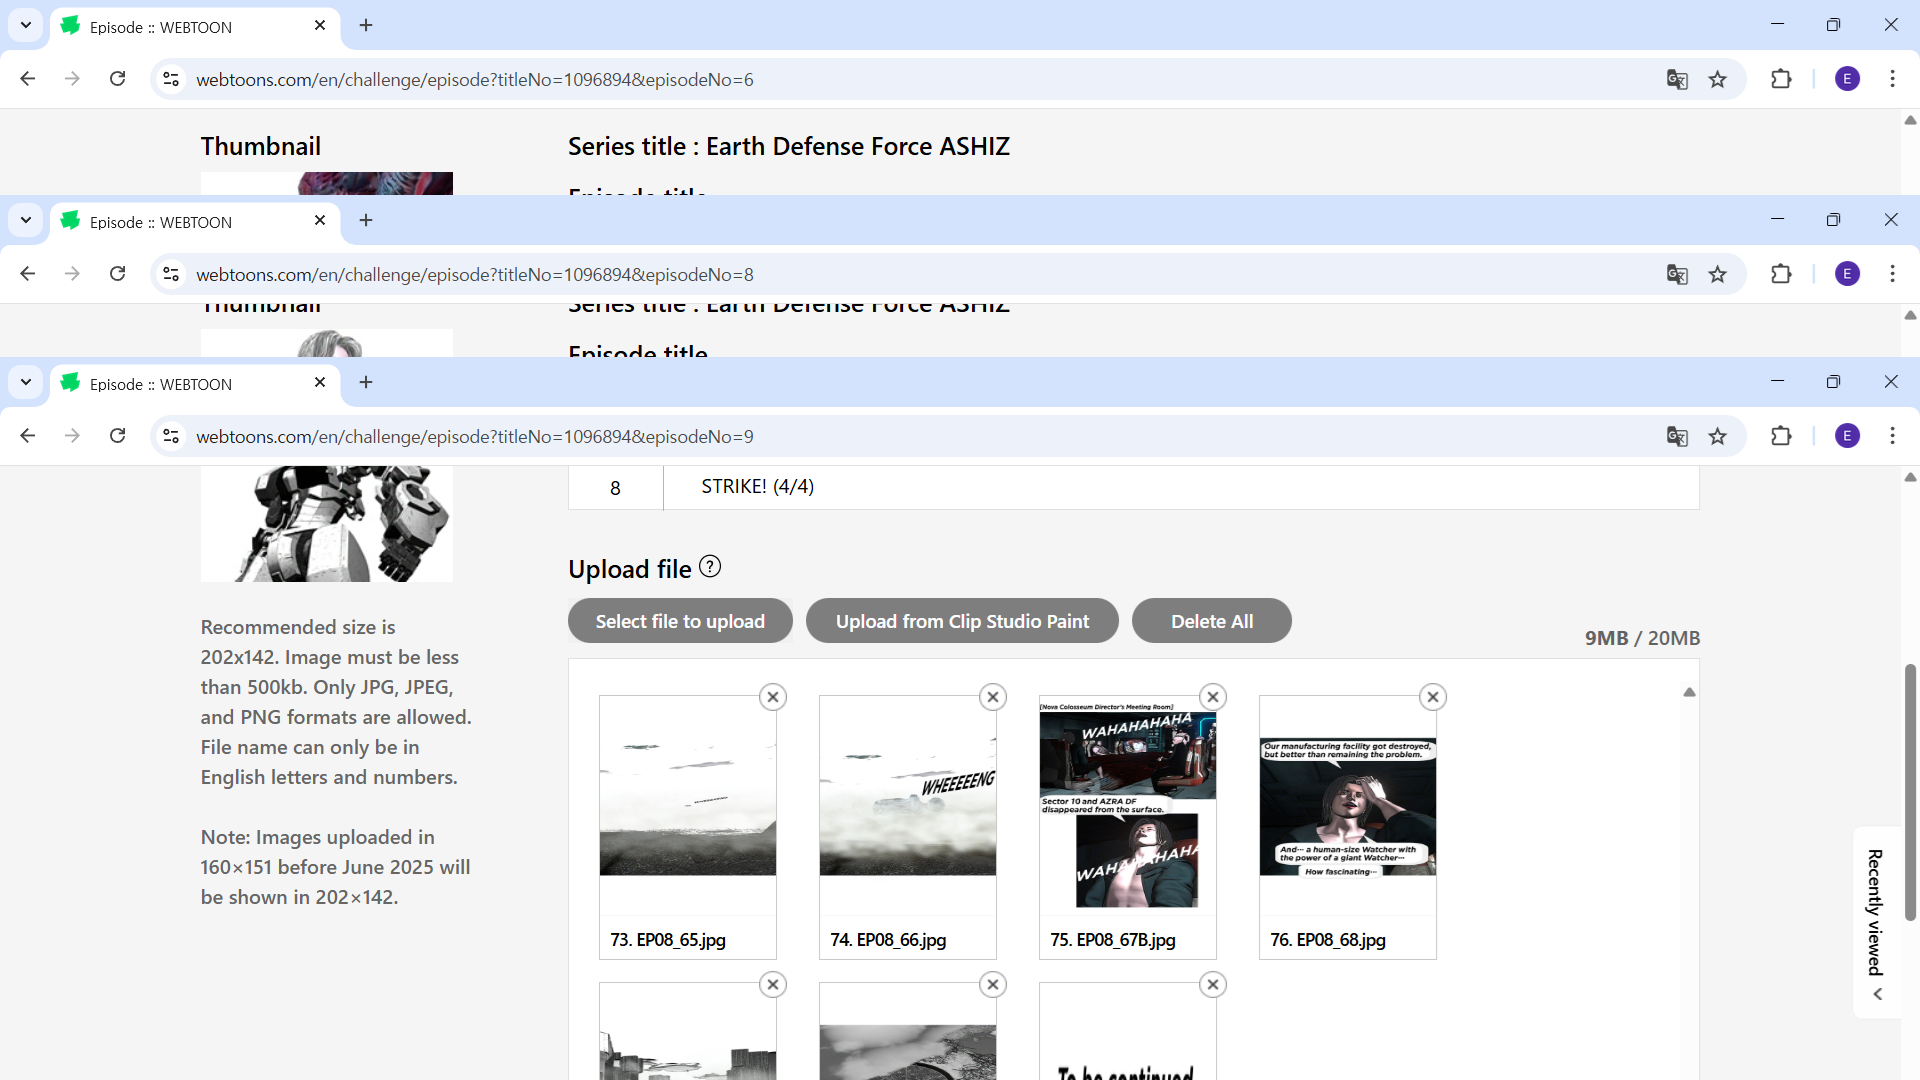Translate the page in episode 8 window
The height and width of the screenshot is (1080, 1920).
click(x=1677, y=274)
